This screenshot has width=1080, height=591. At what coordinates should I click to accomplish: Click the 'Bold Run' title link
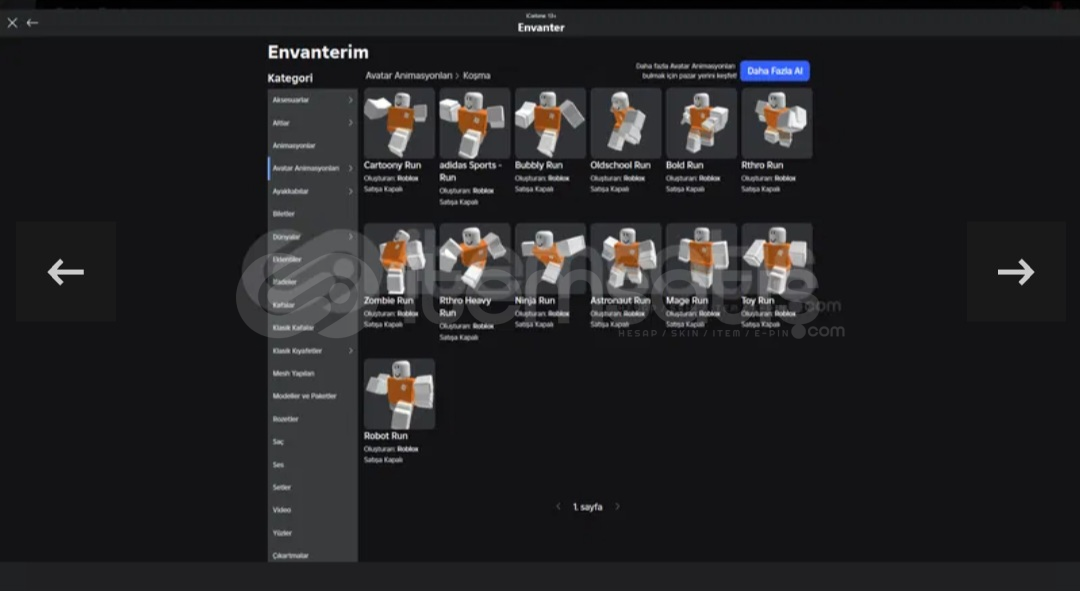tap(685, 165)
